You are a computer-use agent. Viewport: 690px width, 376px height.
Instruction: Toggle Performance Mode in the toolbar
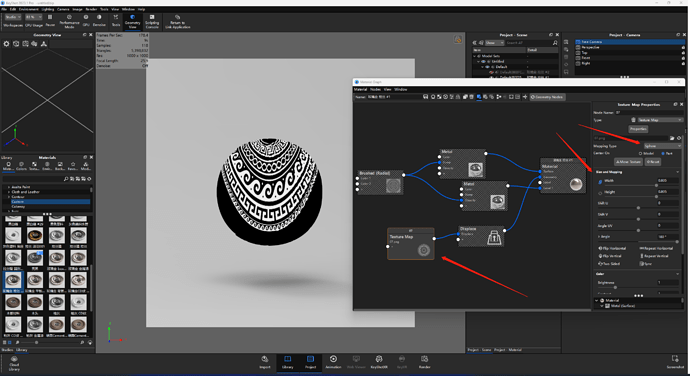(x=69, y=21)
